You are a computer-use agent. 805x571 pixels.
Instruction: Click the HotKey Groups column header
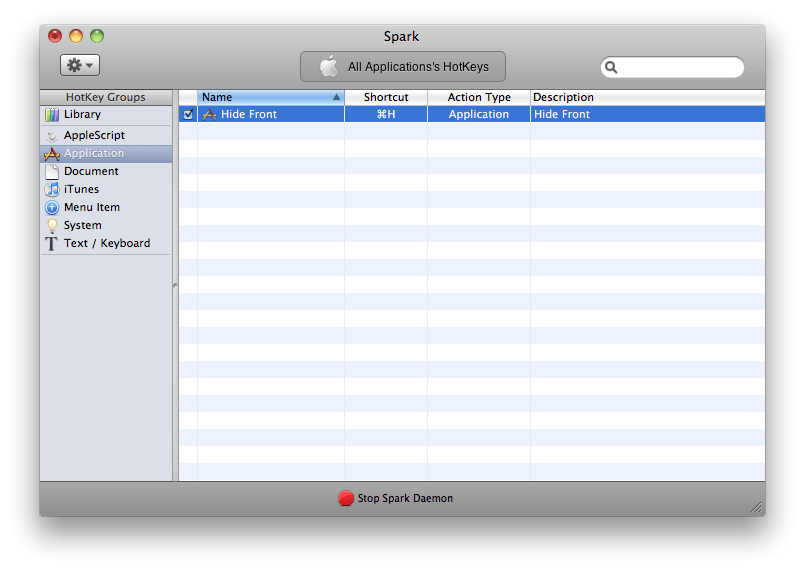[106, 97]
